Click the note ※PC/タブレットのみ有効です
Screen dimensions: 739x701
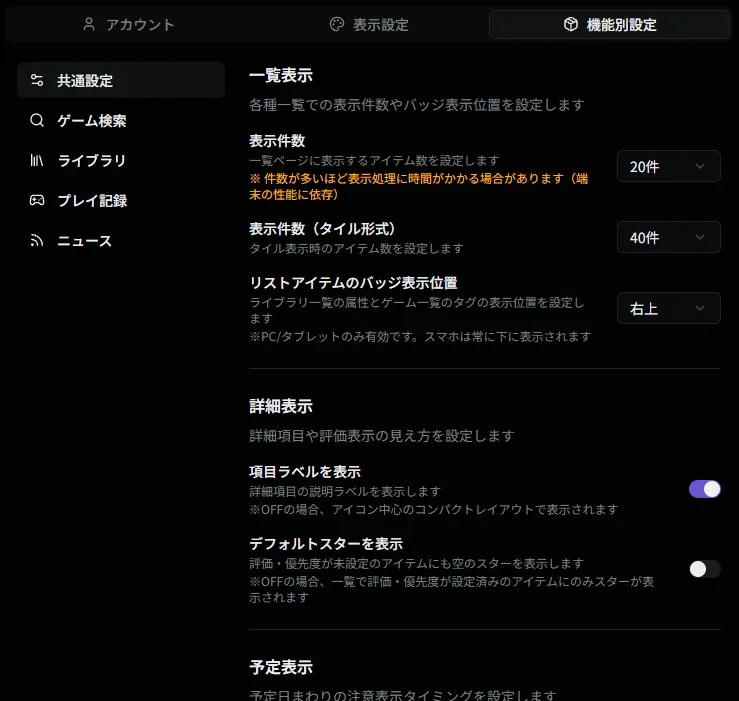420,337
